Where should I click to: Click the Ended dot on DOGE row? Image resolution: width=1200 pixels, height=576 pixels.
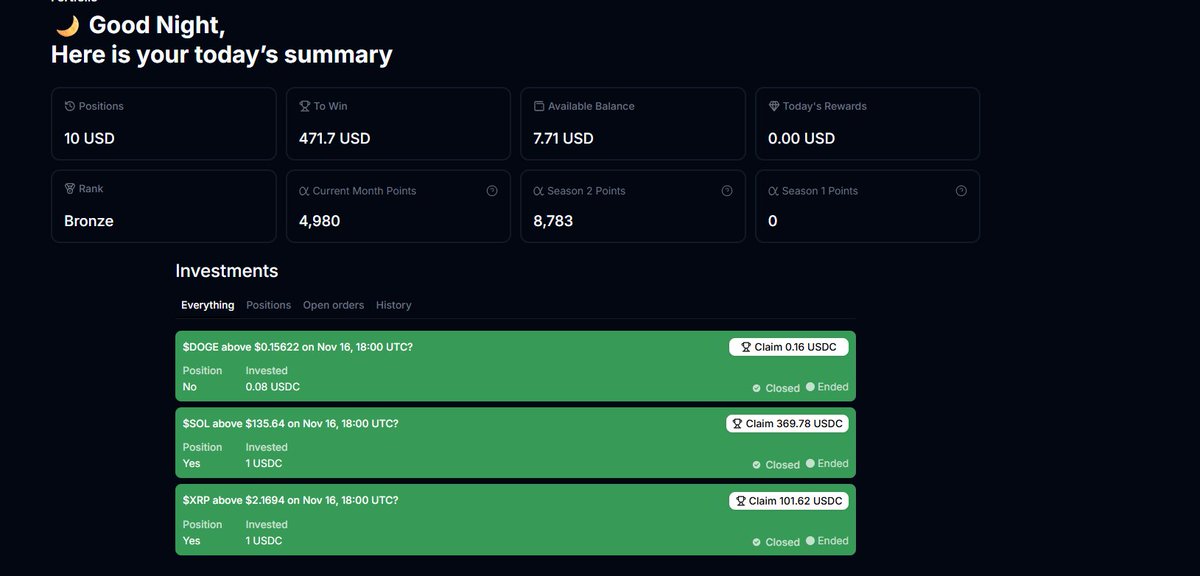coord(811,387)
